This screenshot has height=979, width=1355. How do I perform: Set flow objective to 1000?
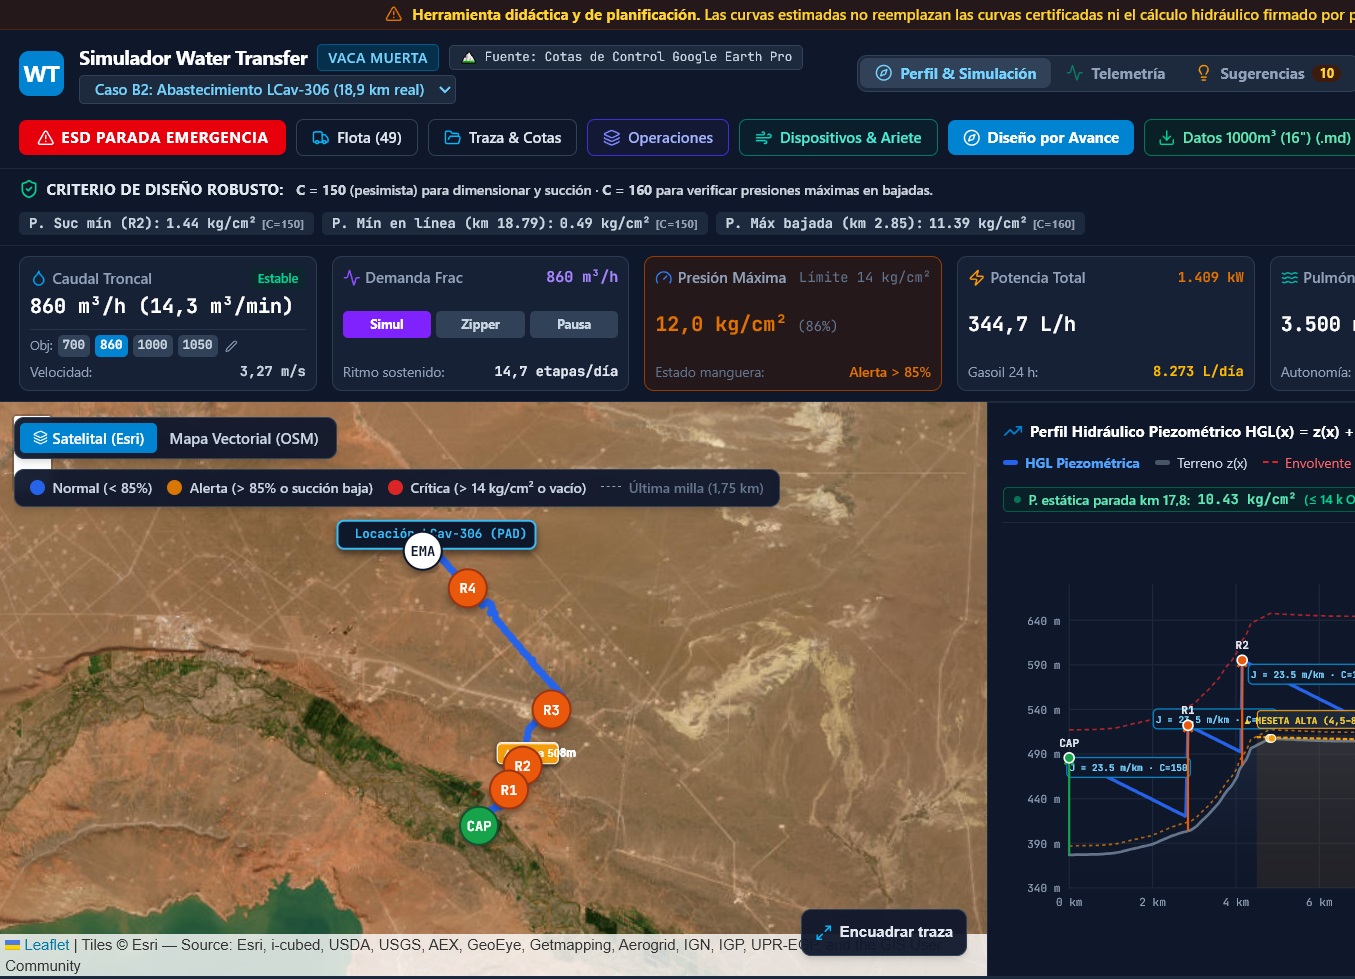click(152, 345)
